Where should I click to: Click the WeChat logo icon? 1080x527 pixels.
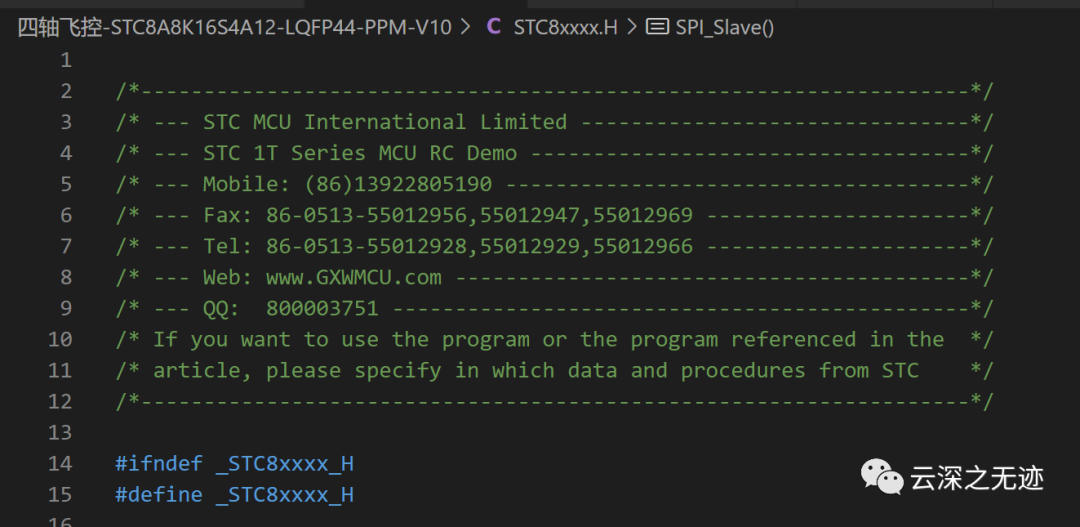click(x=883, y=478)
